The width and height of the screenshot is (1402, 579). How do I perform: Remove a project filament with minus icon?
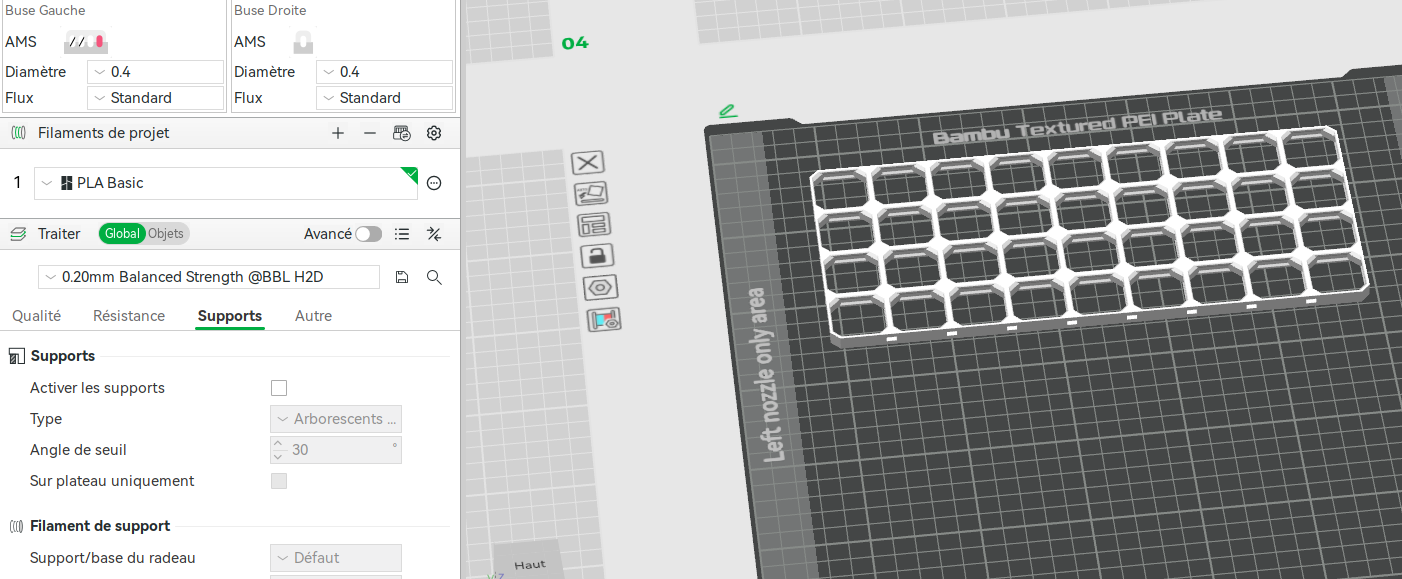click(x=370, y=133)
